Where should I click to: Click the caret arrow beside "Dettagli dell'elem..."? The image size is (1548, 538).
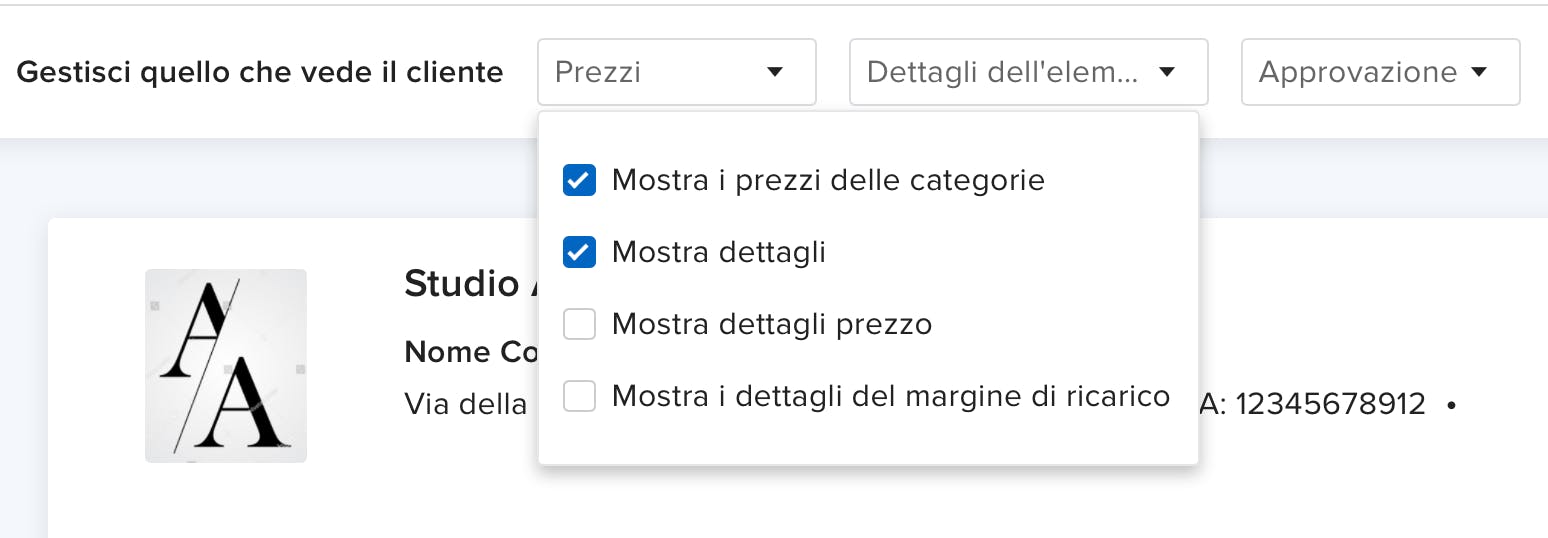pos(1166,72)
